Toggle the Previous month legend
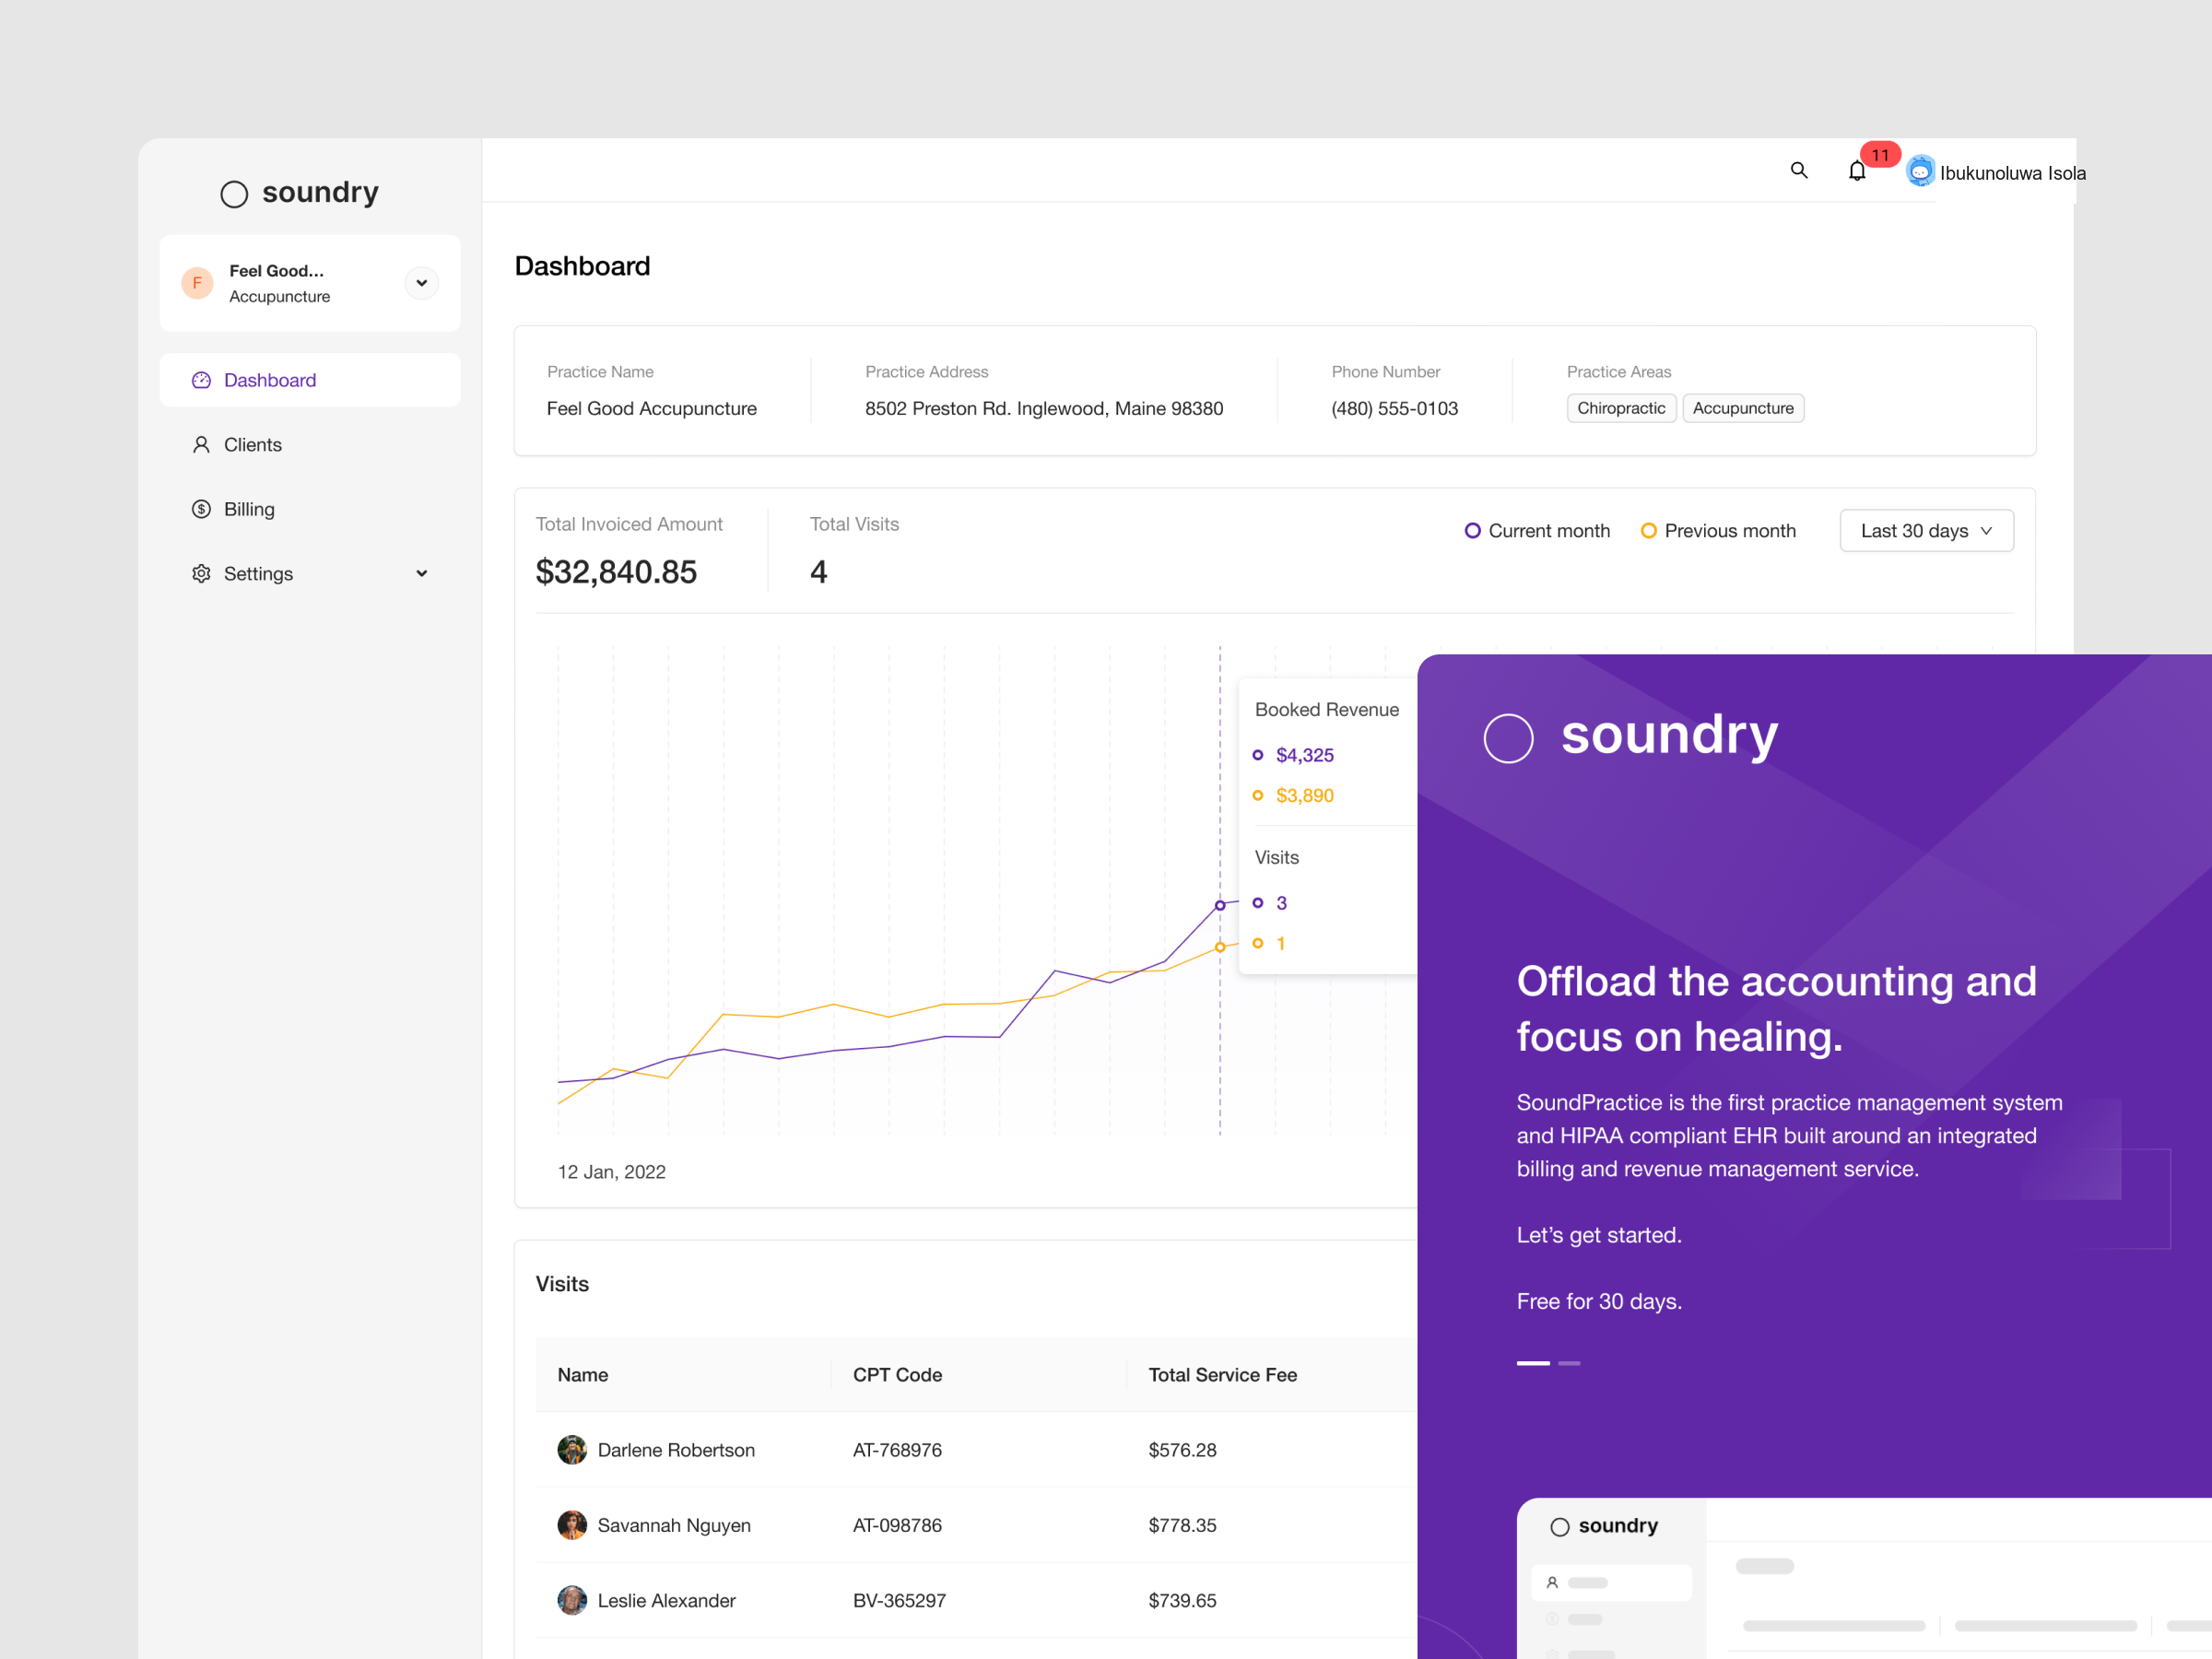This screenshot has width=2212, height=1659. click(1718, 531)
